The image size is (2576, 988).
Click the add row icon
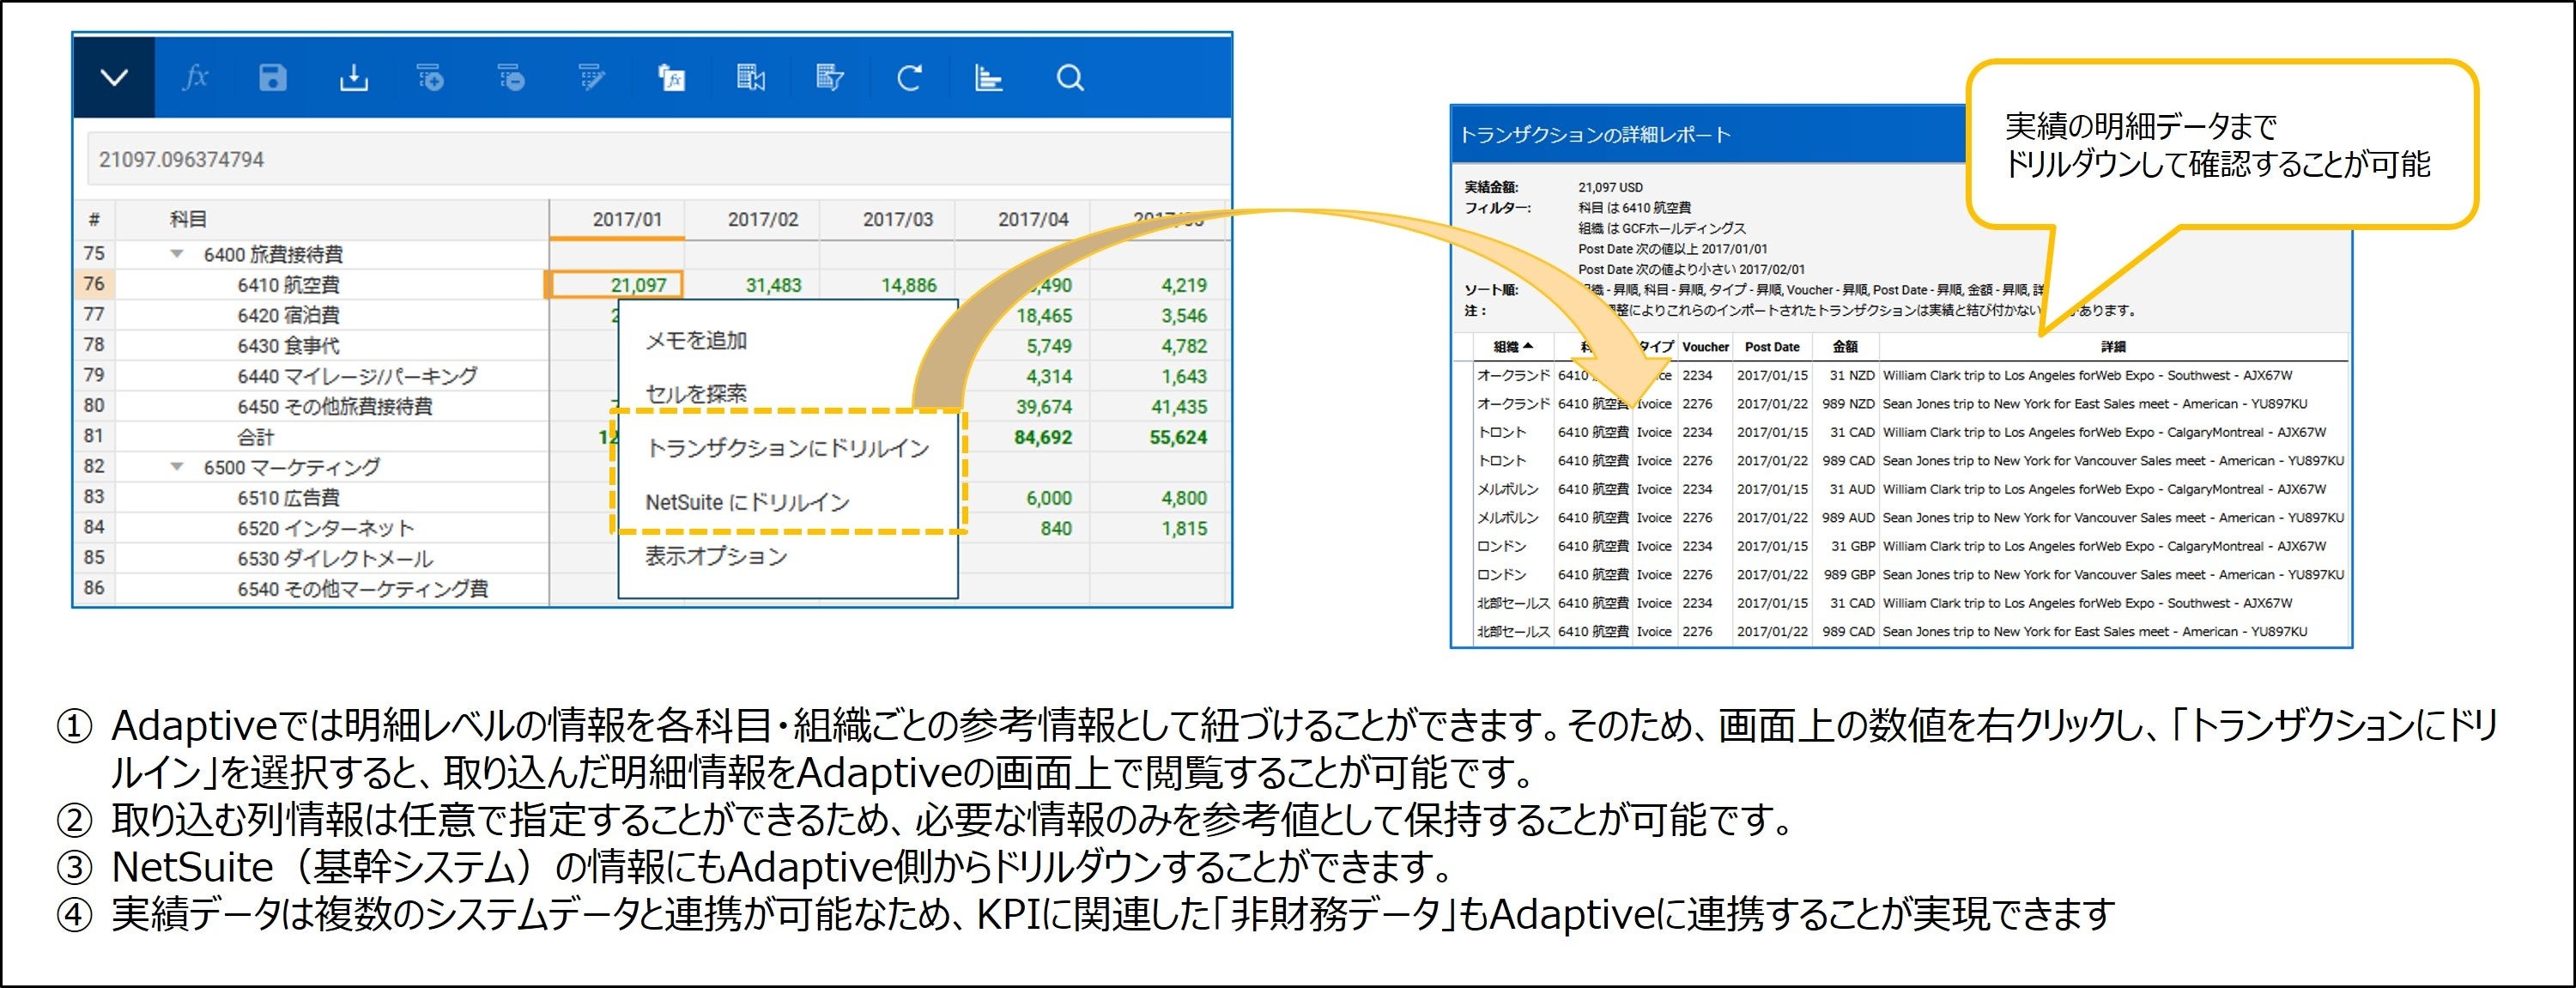pyautogui.click(x=431, y=78)
